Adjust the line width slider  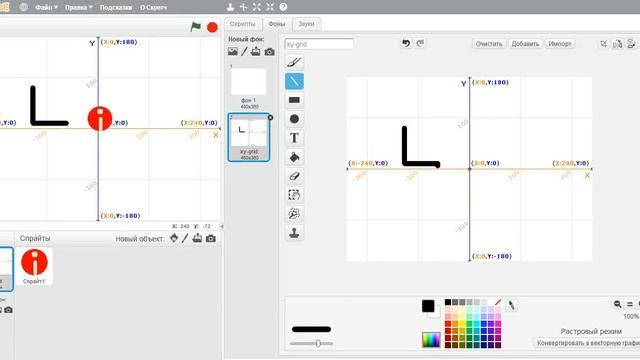tap(318, 344)
